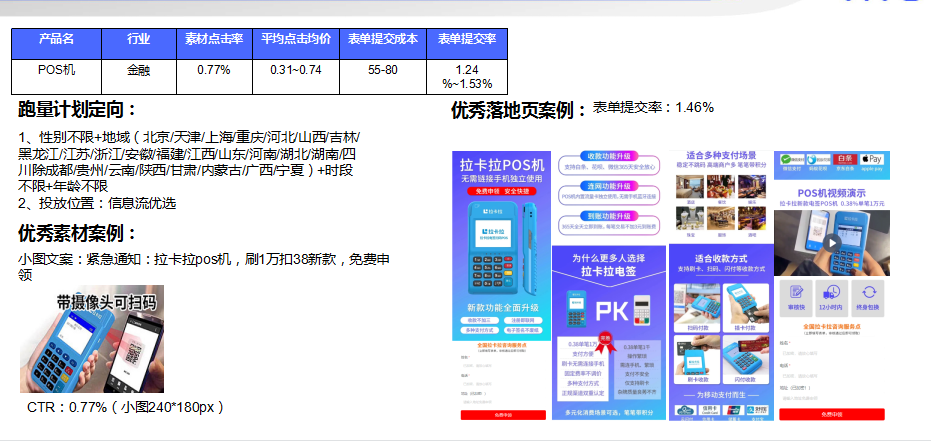
Task: Open the 插卡付款 photo tile
Action: click(x=746, y=307)
